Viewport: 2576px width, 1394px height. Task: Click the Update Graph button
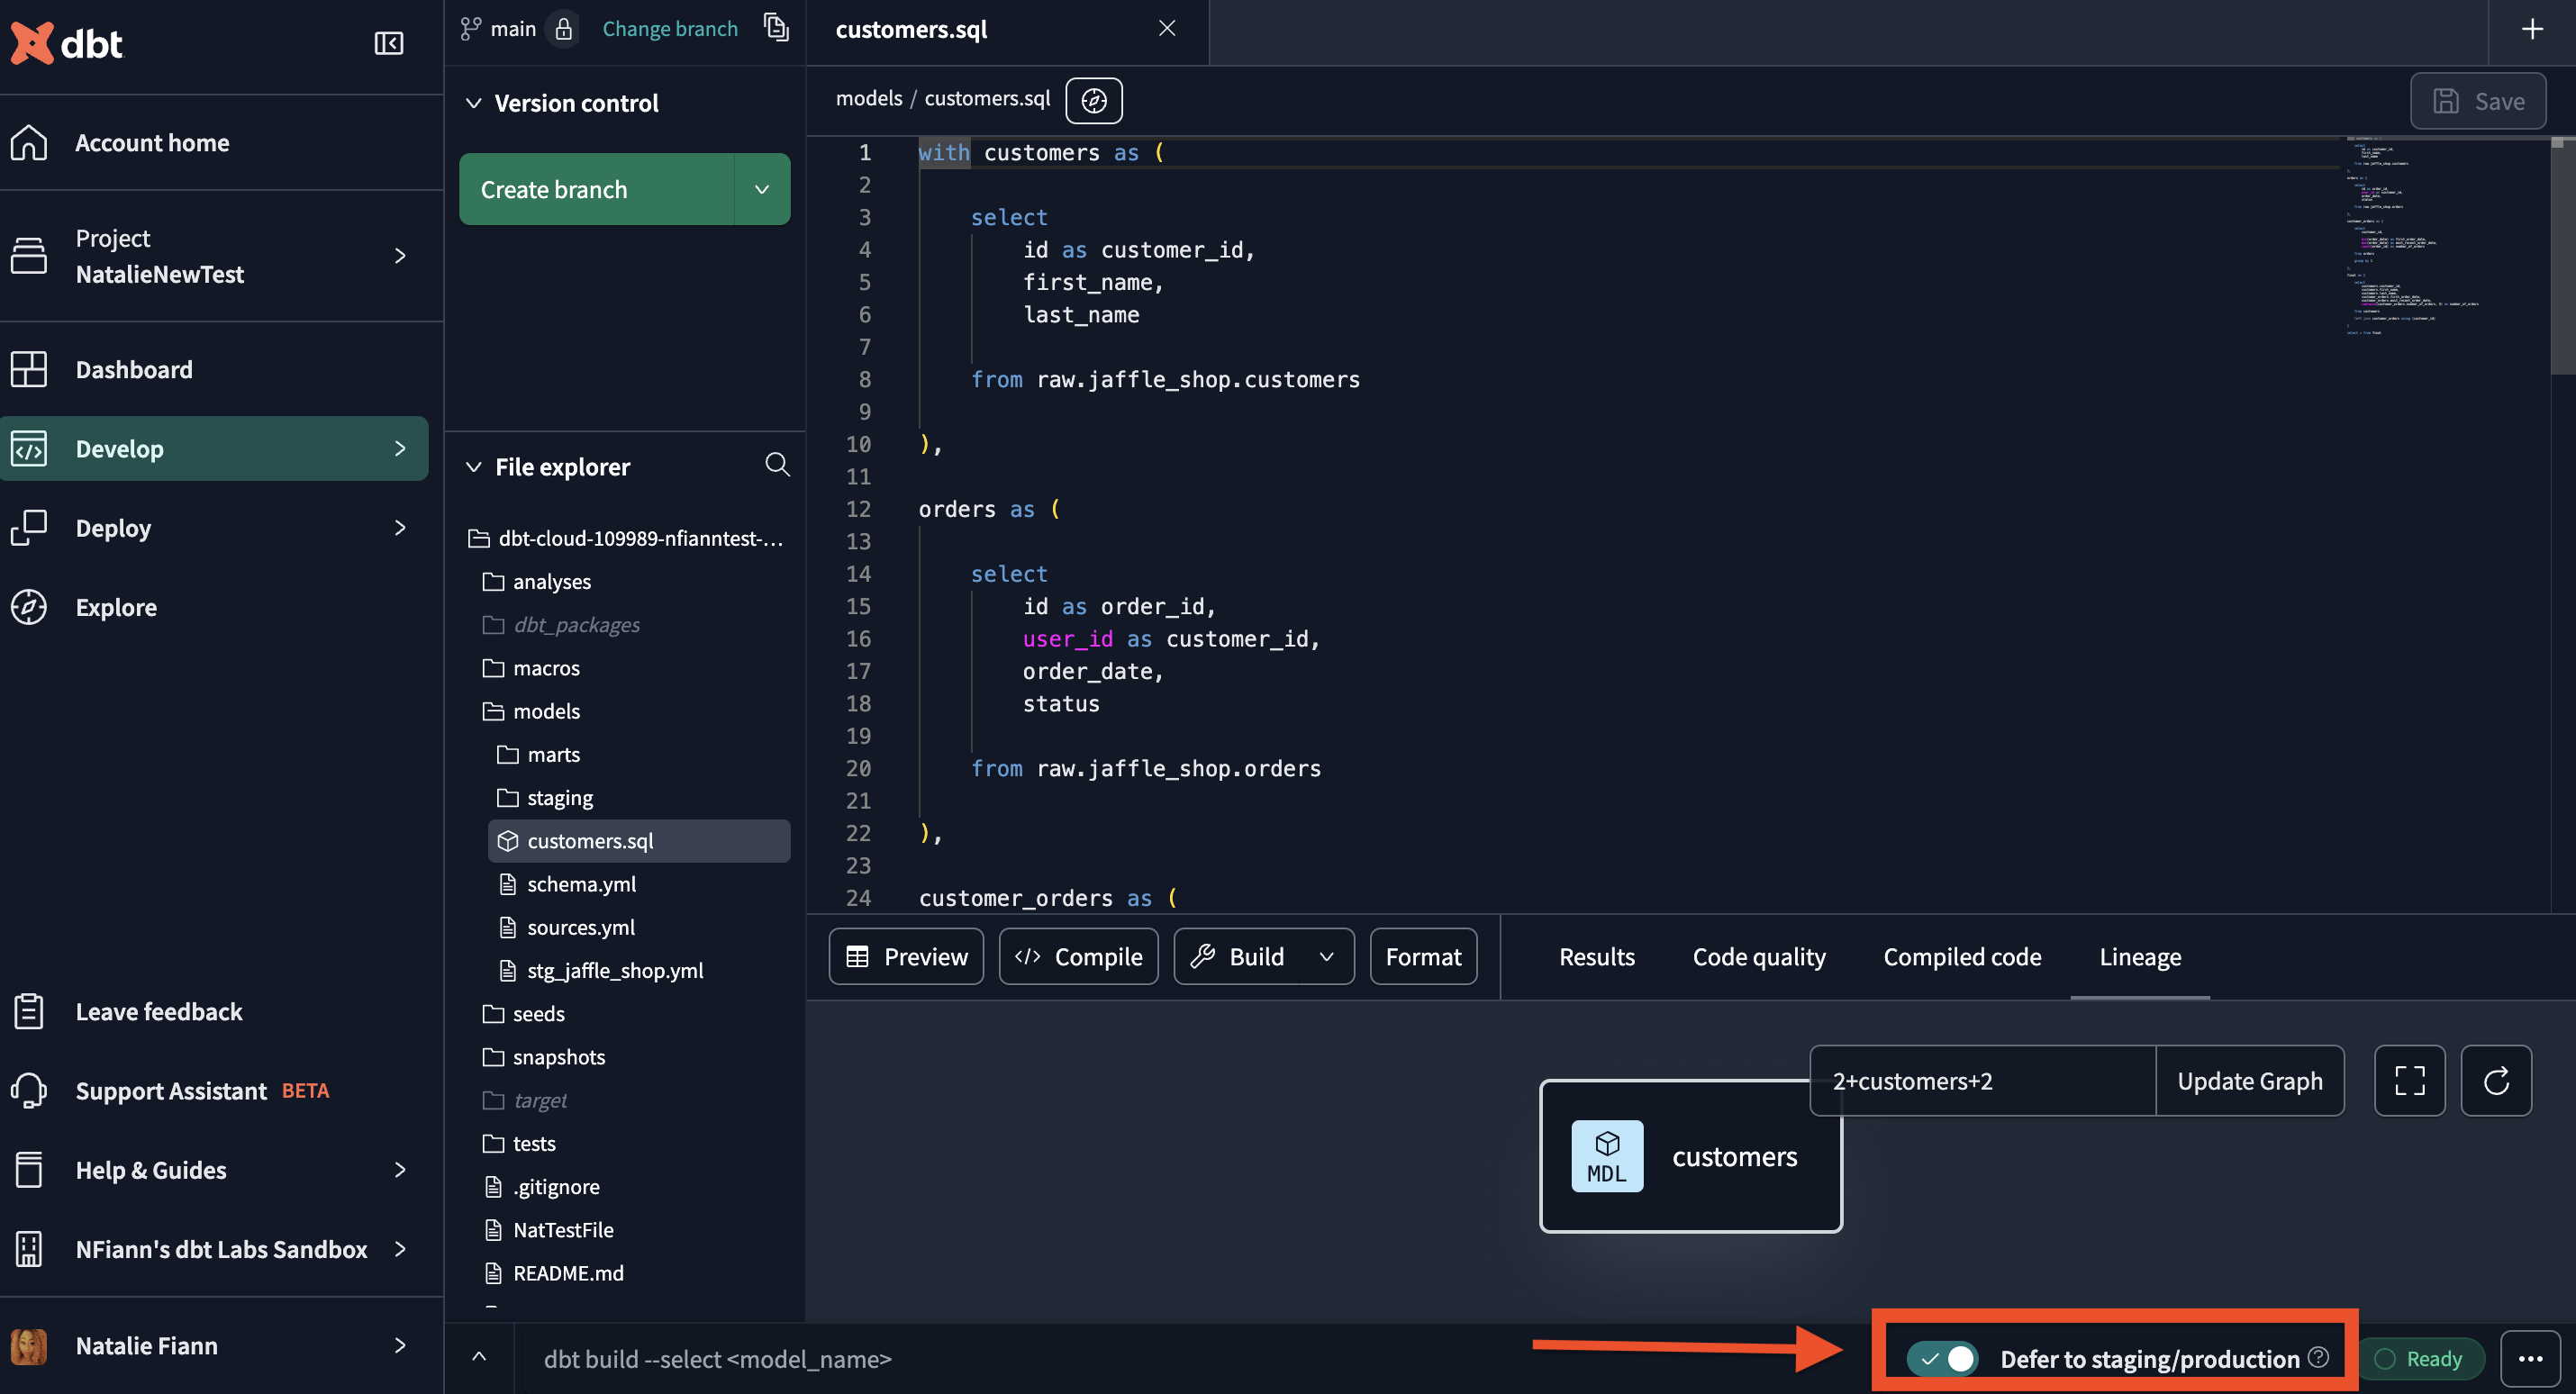[x=2249, y=1080]
